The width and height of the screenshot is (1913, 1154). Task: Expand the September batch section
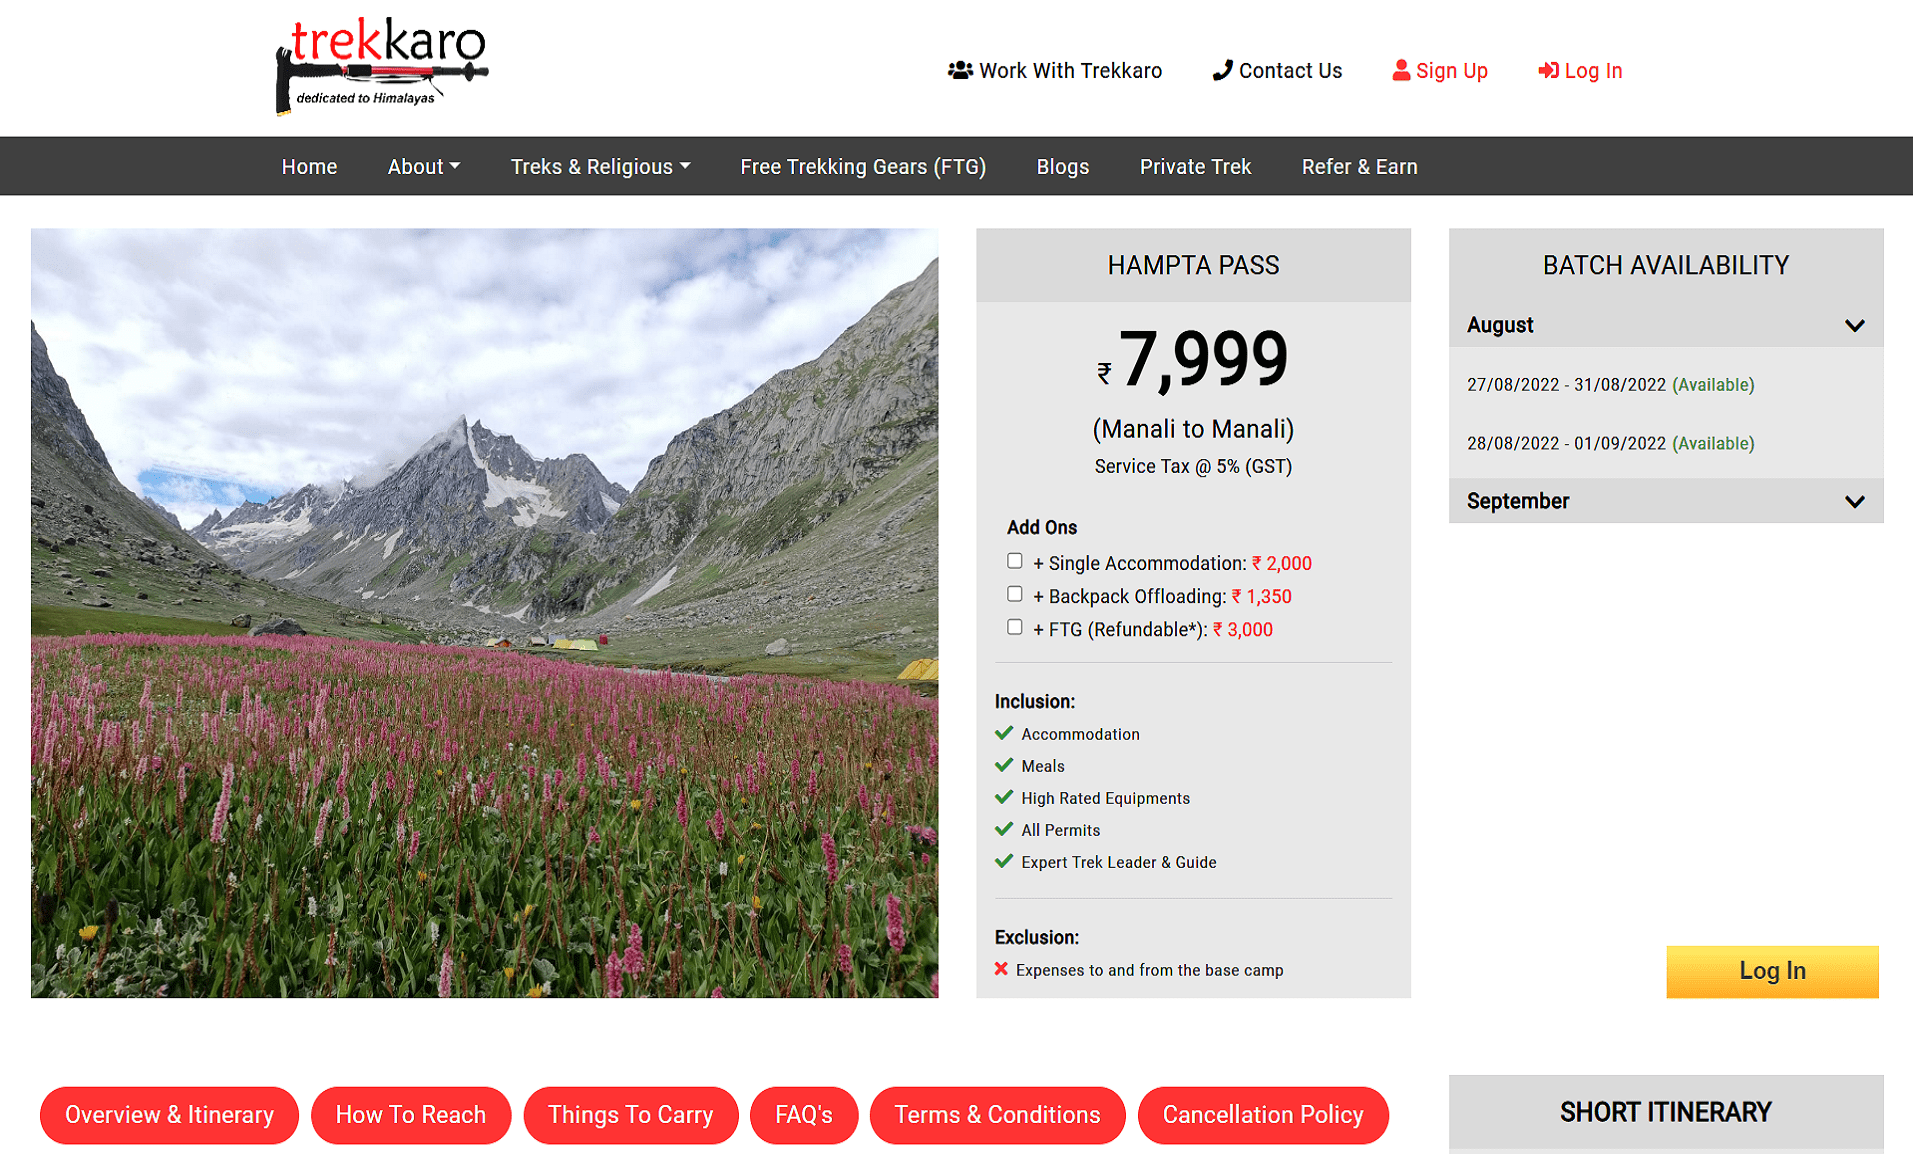click(x=1666, y=501)
